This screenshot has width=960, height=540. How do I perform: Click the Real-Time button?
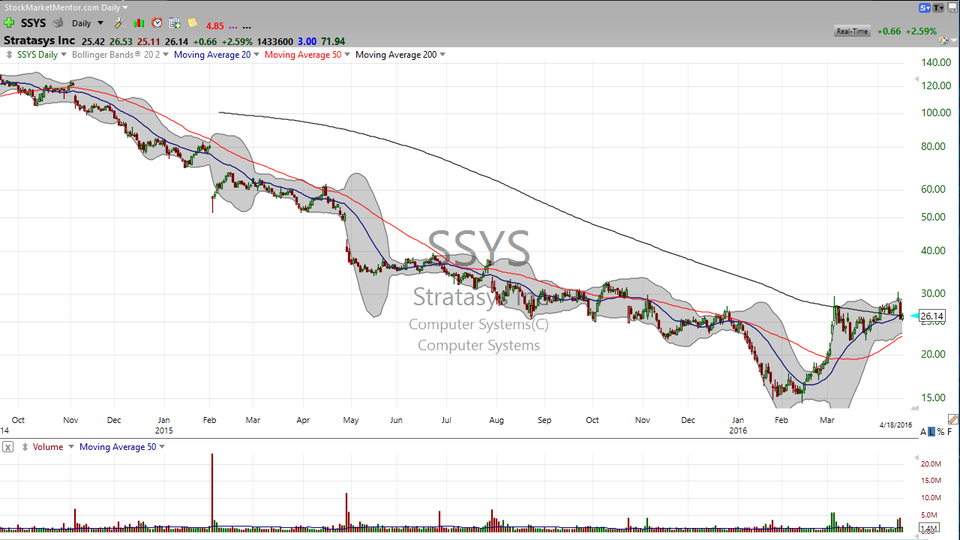coord(852,31)
